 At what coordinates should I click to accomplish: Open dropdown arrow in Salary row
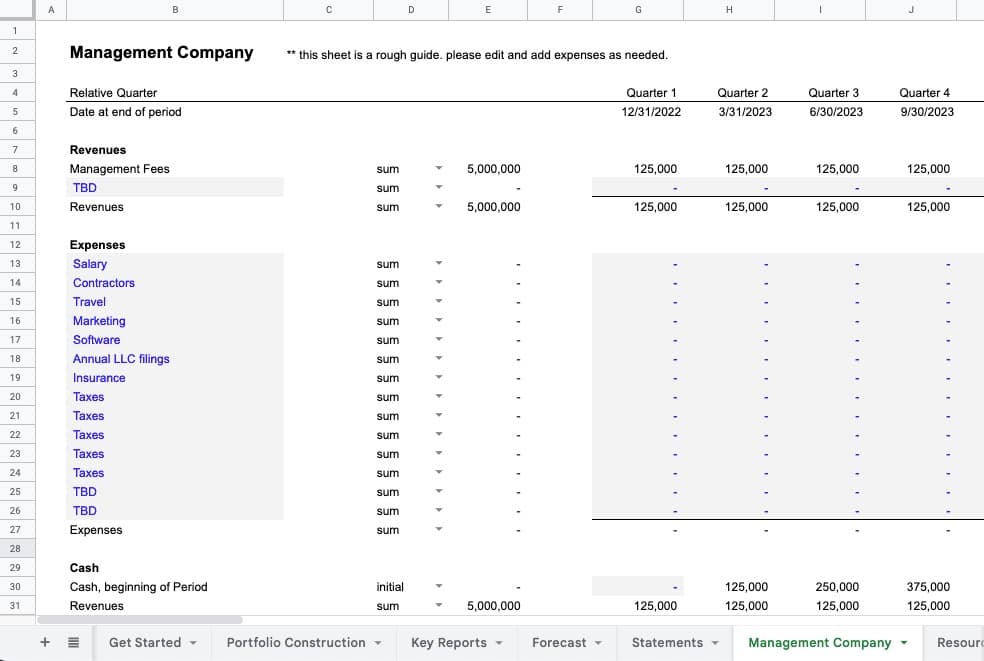pyautogui.click(x=438, y=264)
